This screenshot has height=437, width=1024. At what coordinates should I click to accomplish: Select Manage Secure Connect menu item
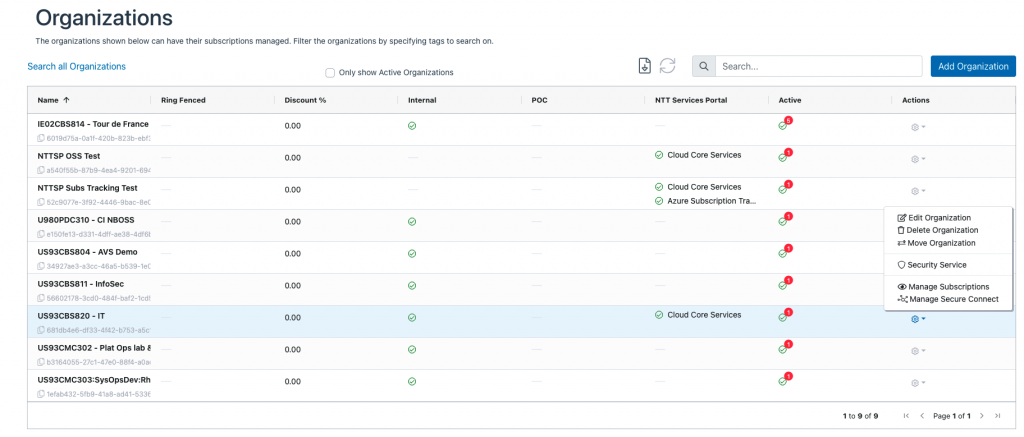(948, 299)
